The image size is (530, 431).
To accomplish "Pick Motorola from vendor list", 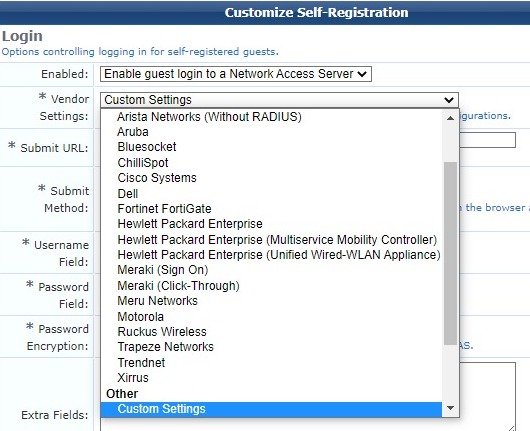I will click(271, 316).
